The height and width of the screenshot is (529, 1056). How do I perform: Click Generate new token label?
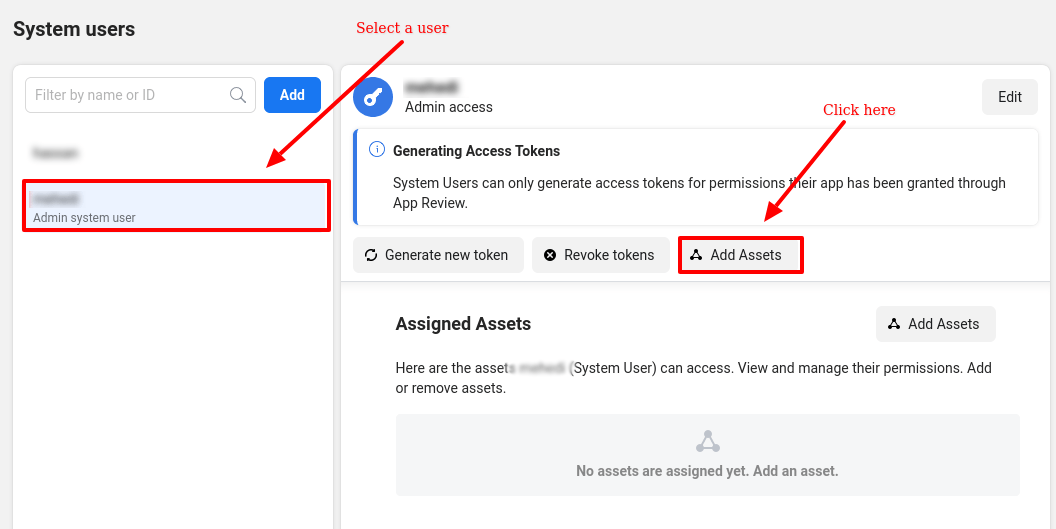pyautogui.click(x=446, y=255)
